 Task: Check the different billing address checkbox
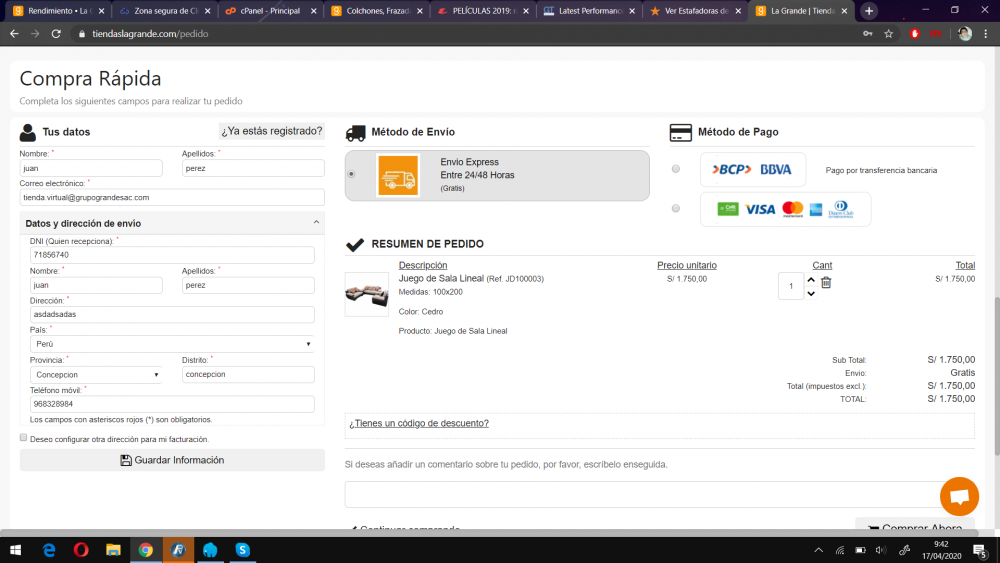(24, 438)
